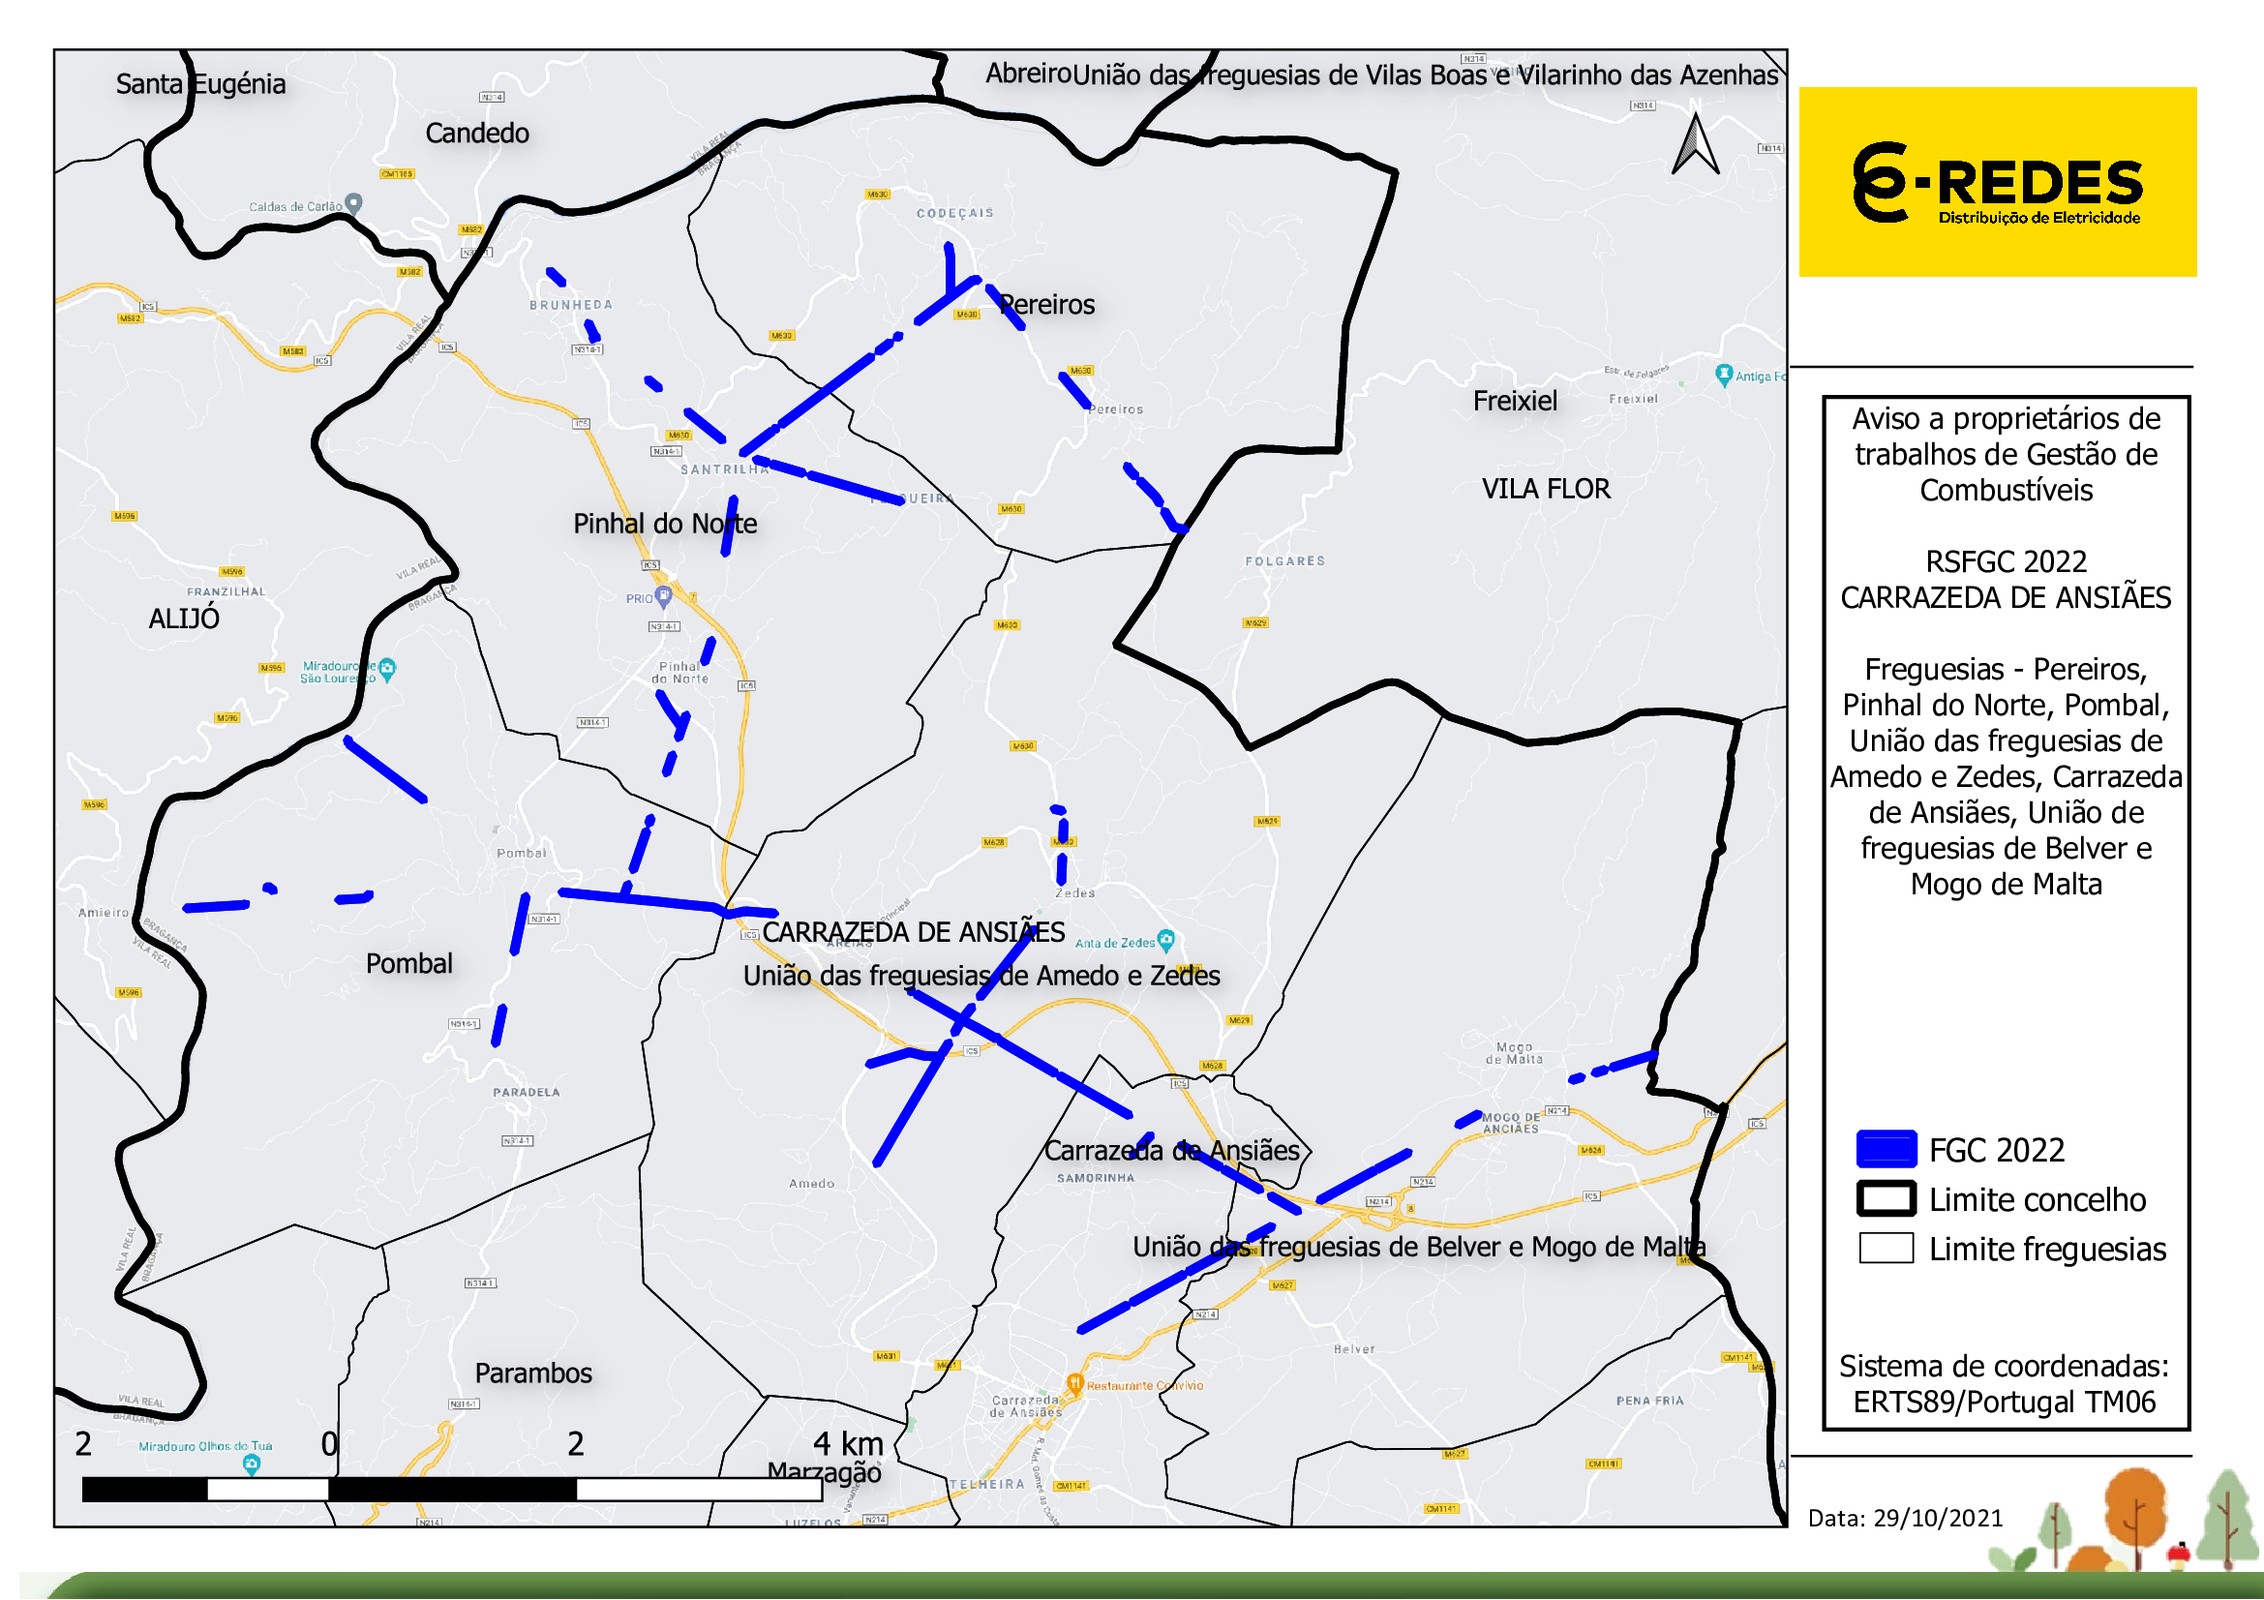Click the Antiga map pin near Freixiel
The height and width of the screenshot is (1600, 2264).
coord(1724,375)
